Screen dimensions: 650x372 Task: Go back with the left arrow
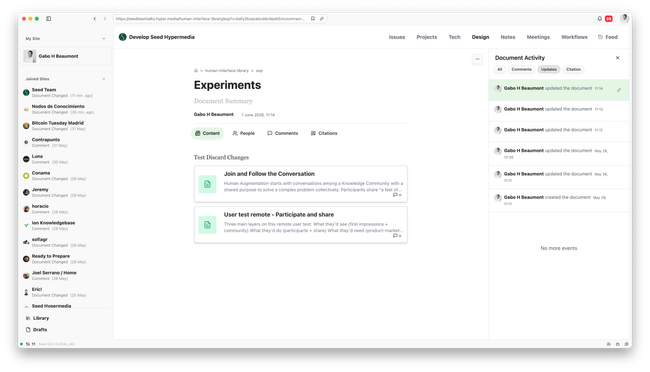point(95,19)
